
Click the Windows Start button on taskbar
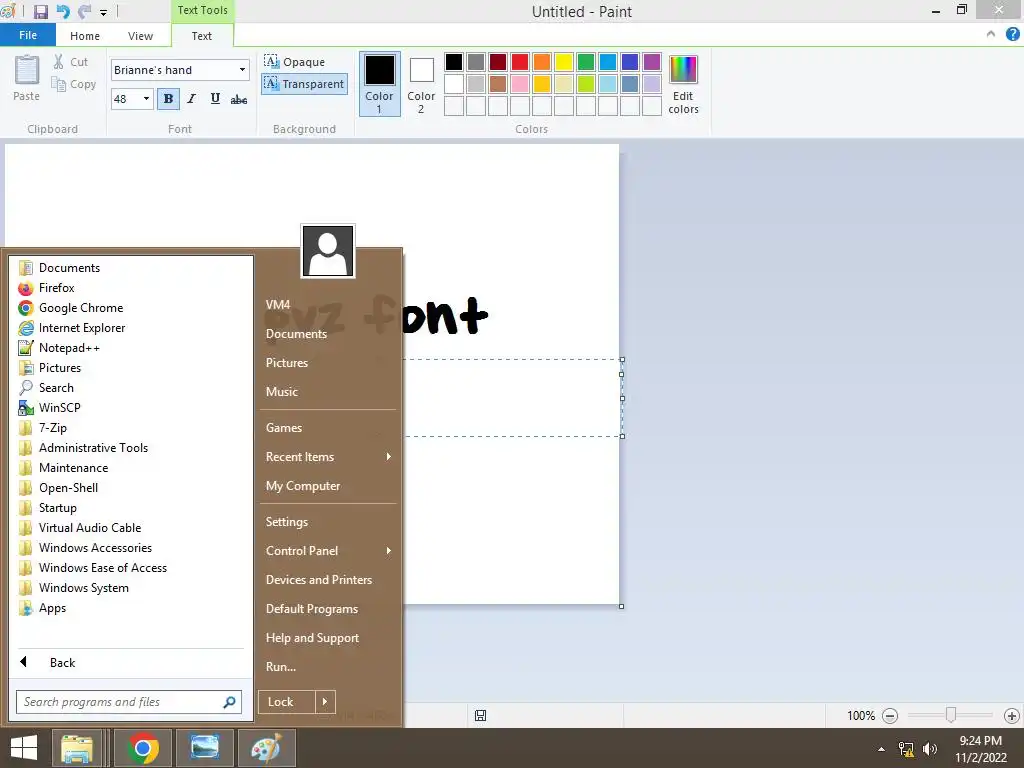[24, 748]
